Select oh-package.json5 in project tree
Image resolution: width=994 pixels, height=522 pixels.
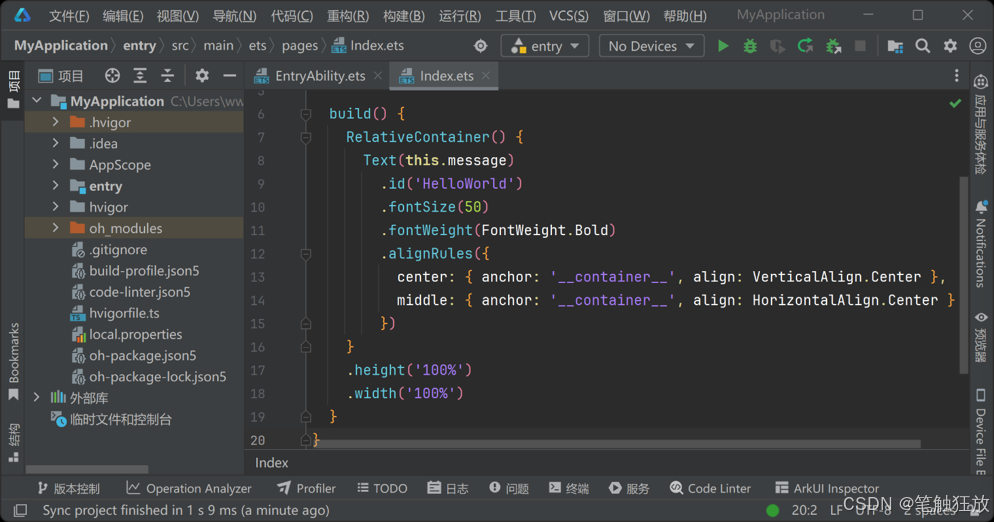143,356
